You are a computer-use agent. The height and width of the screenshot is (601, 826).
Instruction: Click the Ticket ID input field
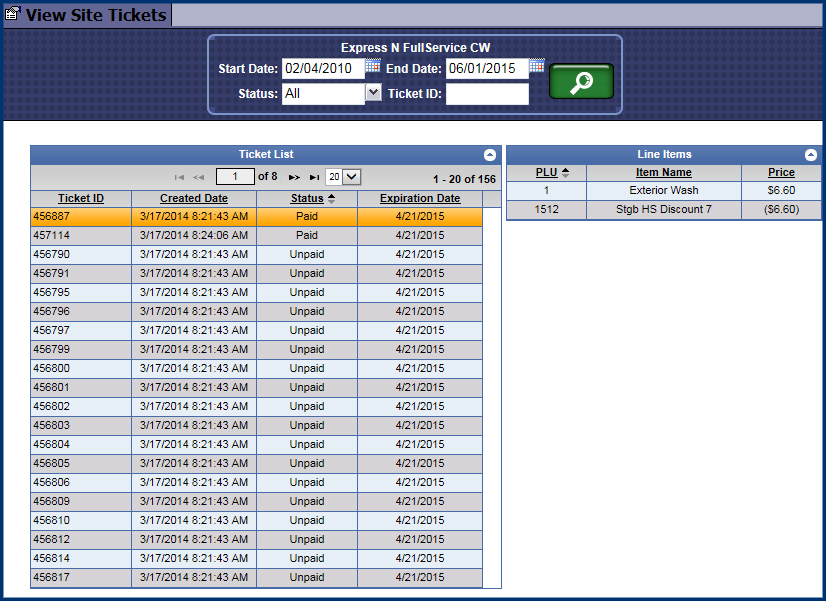[x=487, y=94]
